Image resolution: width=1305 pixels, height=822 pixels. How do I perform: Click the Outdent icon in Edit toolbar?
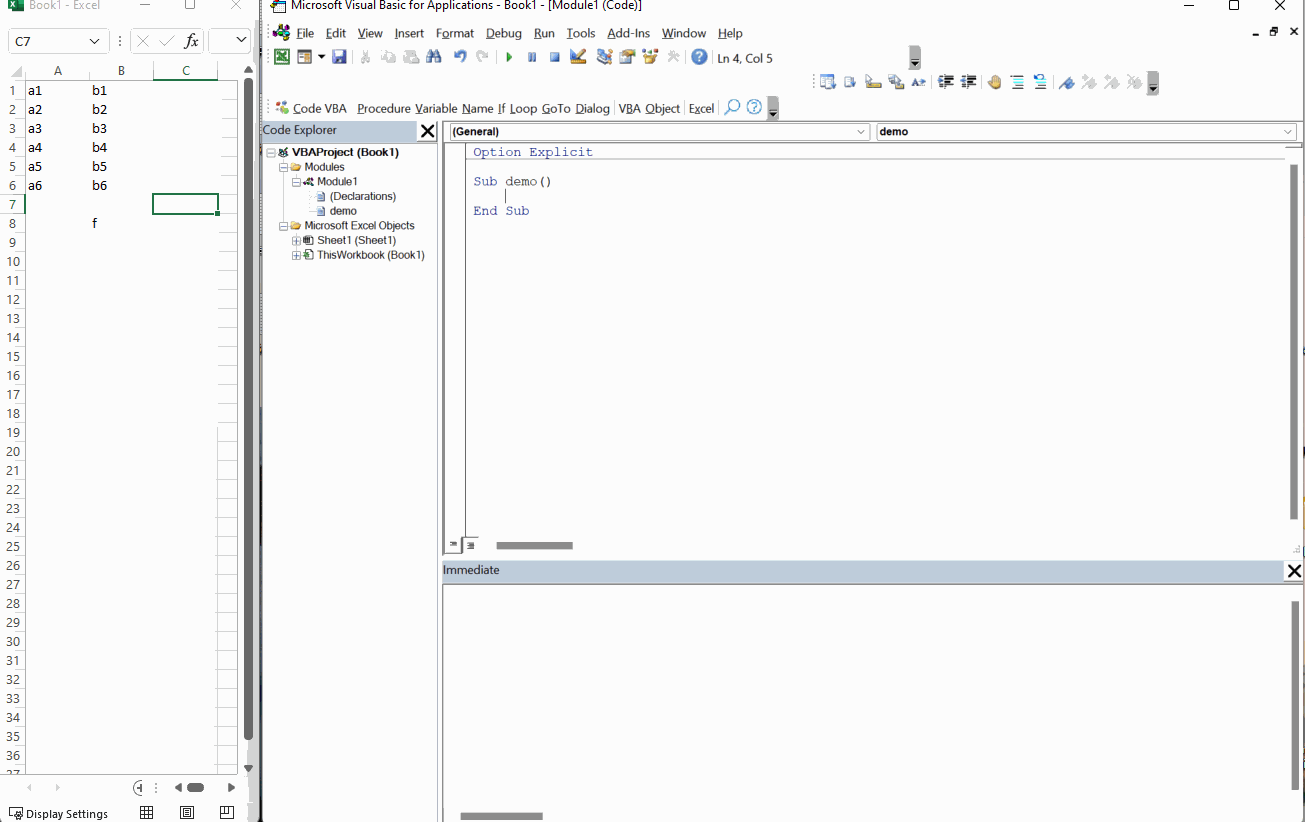coord(968,82)
